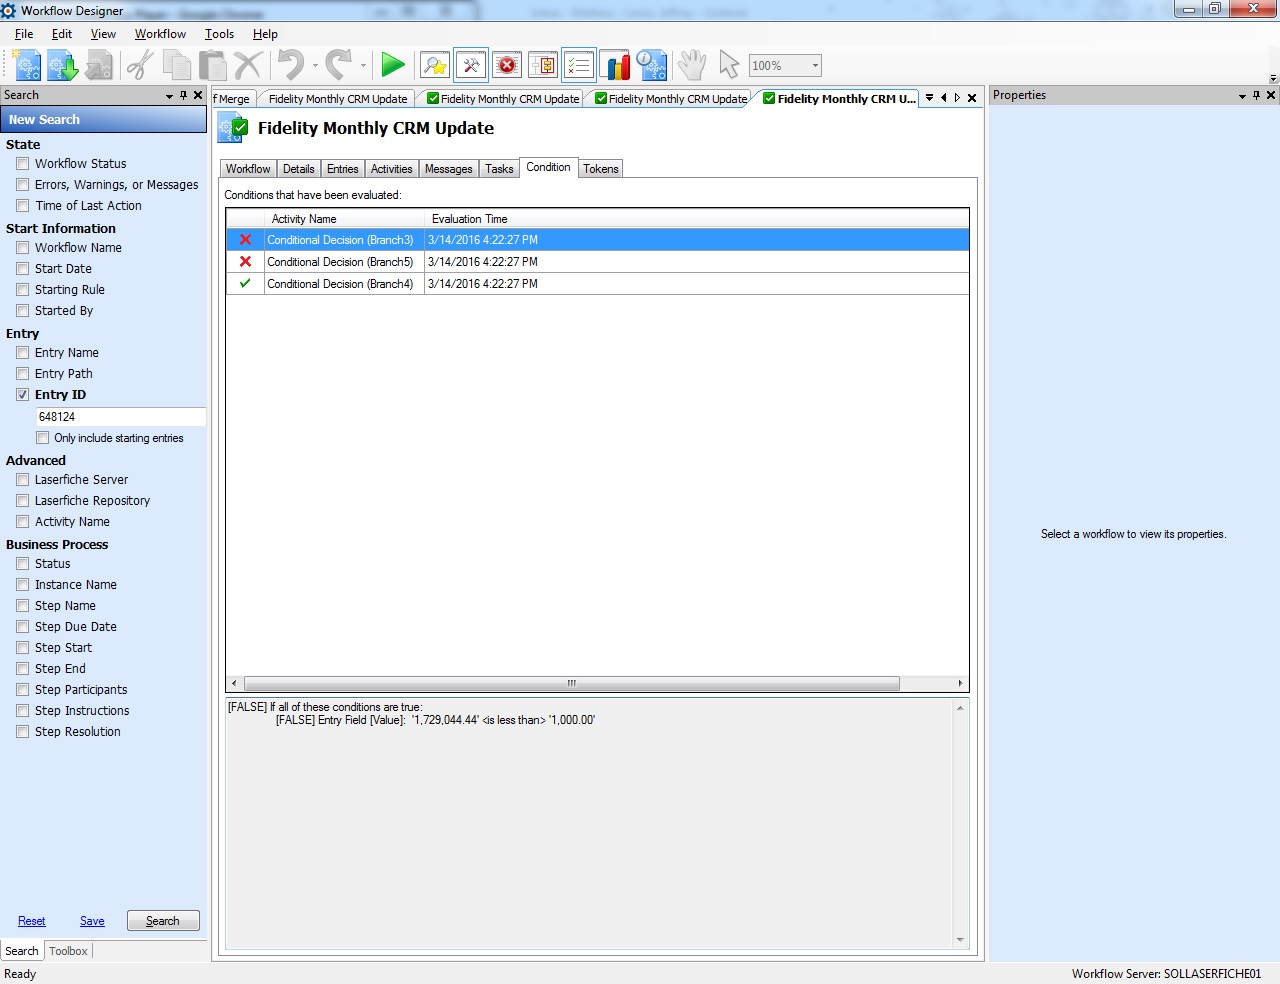Open the Properties pane options dropdown arrow

click(x=1243, y=96)
